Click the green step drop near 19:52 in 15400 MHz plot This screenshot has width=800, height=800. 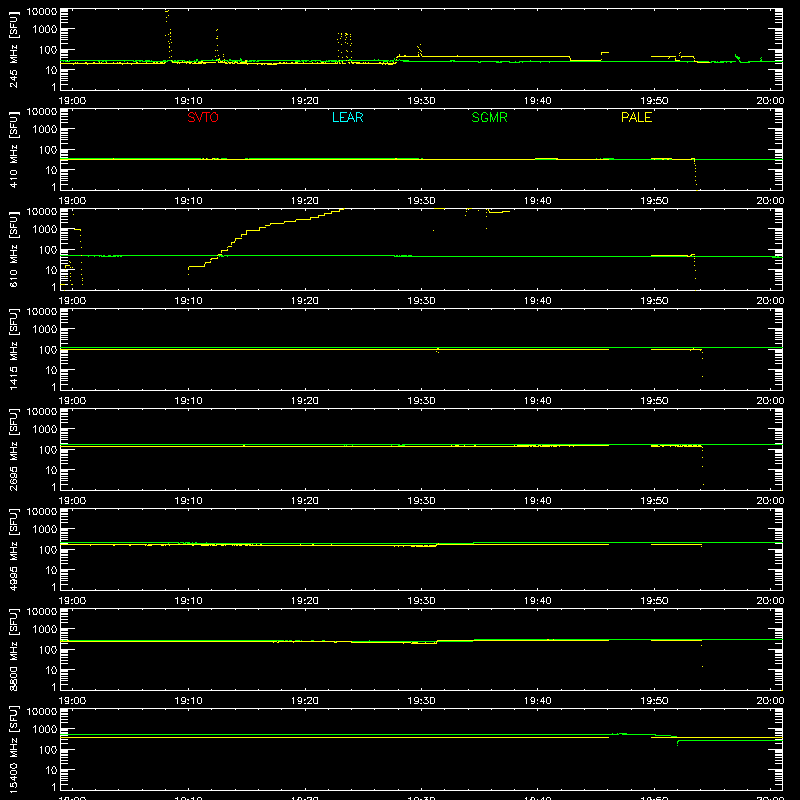[678, 741]
